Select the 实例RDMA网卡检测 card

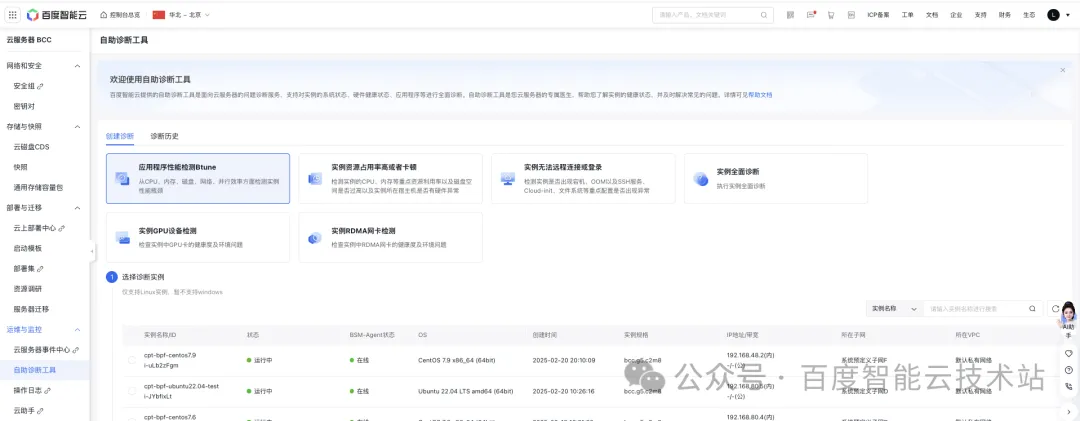point(391,237)
